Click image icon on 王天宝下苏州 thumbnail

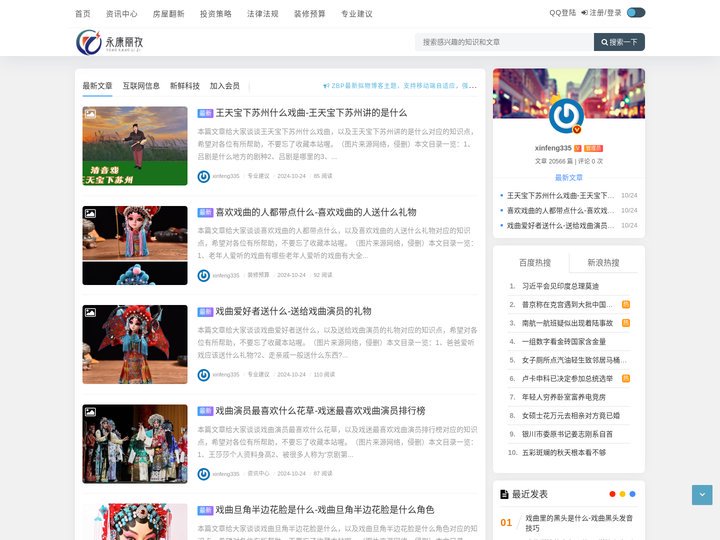coord(90,113)
